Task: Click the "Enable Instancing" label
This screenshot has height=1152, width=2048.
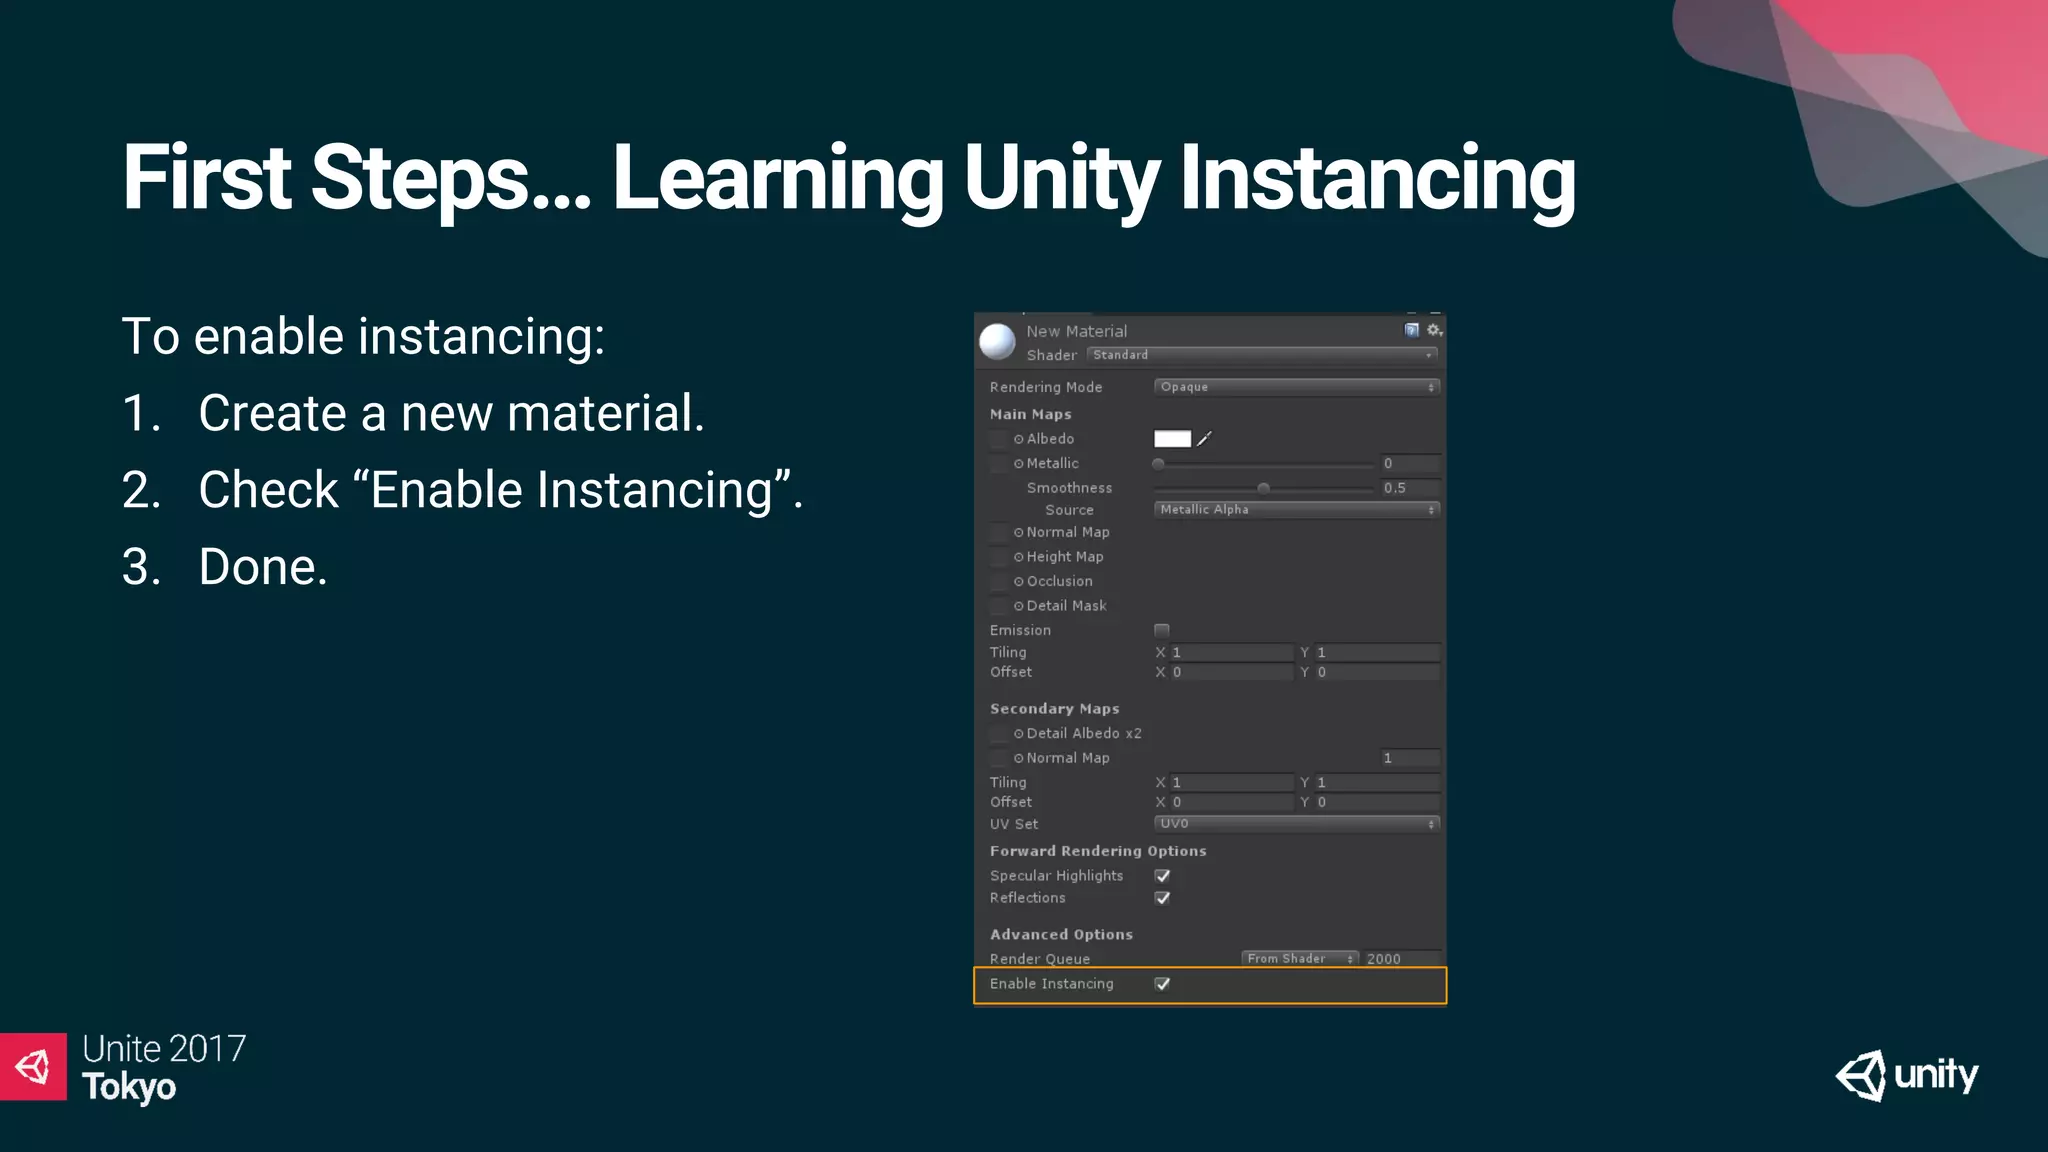Action: [x=1052, y=984]
